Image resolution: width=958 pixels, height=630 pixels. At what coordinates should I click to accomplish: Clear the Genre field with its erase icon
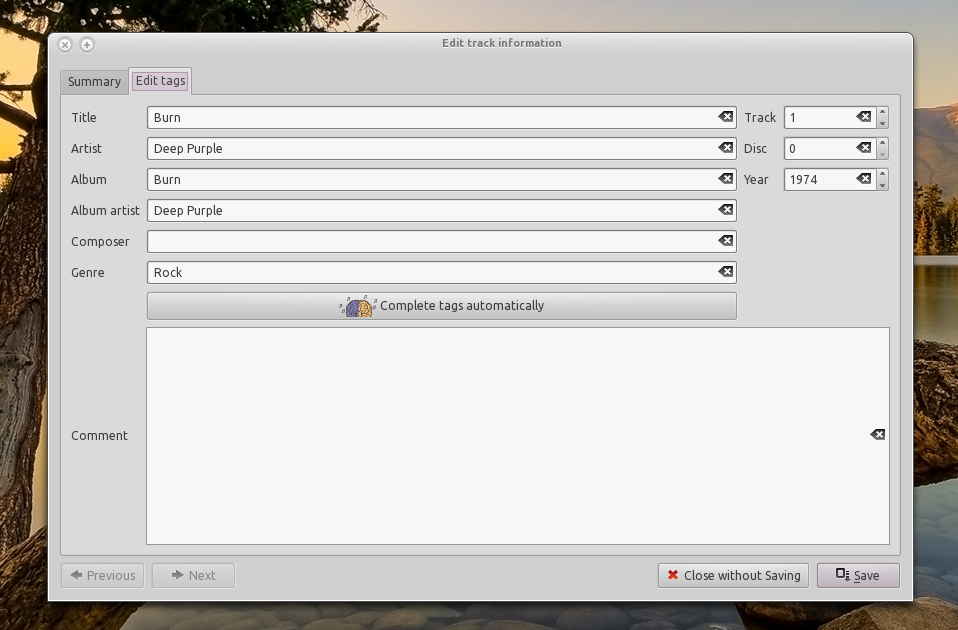(725, 272)
